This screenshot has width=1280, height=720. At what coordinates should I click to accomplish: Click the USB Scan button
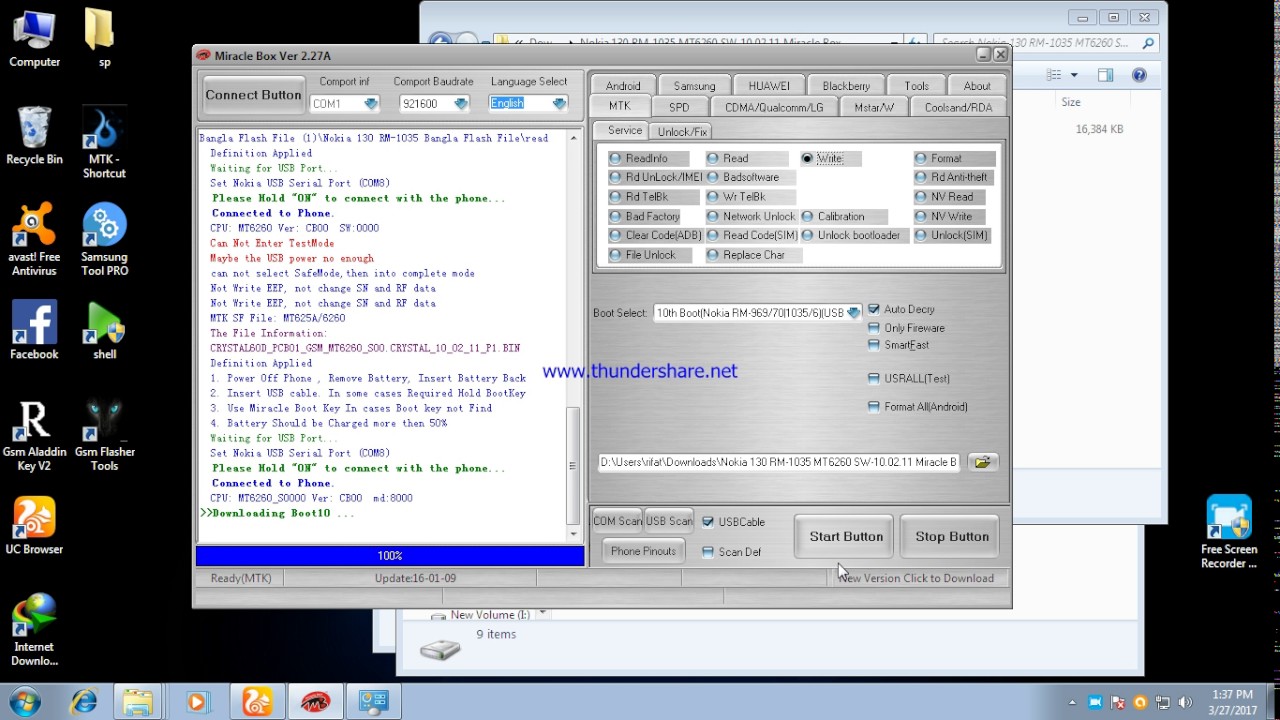pos(669,521)
